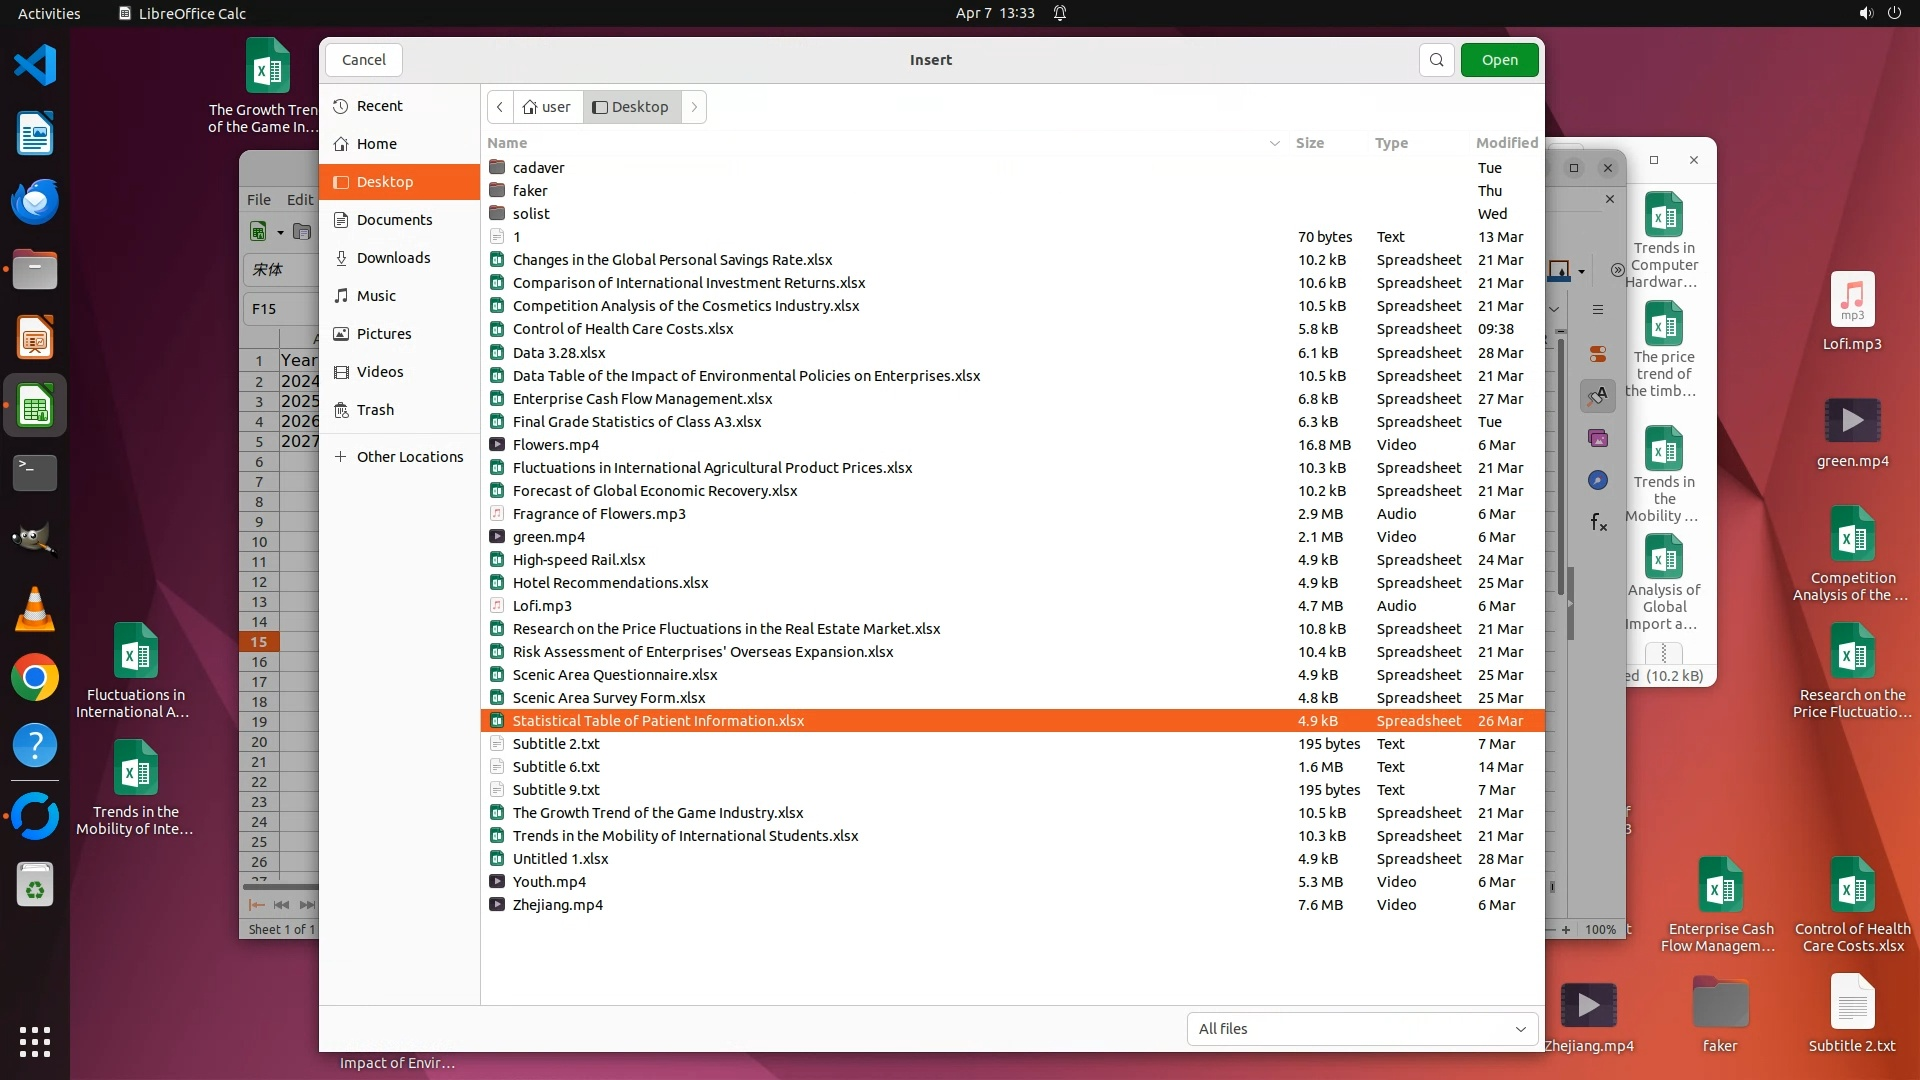Cancel the Insert file dialog
This screenshot has height=1080, width=1920.
pos(363,60)
